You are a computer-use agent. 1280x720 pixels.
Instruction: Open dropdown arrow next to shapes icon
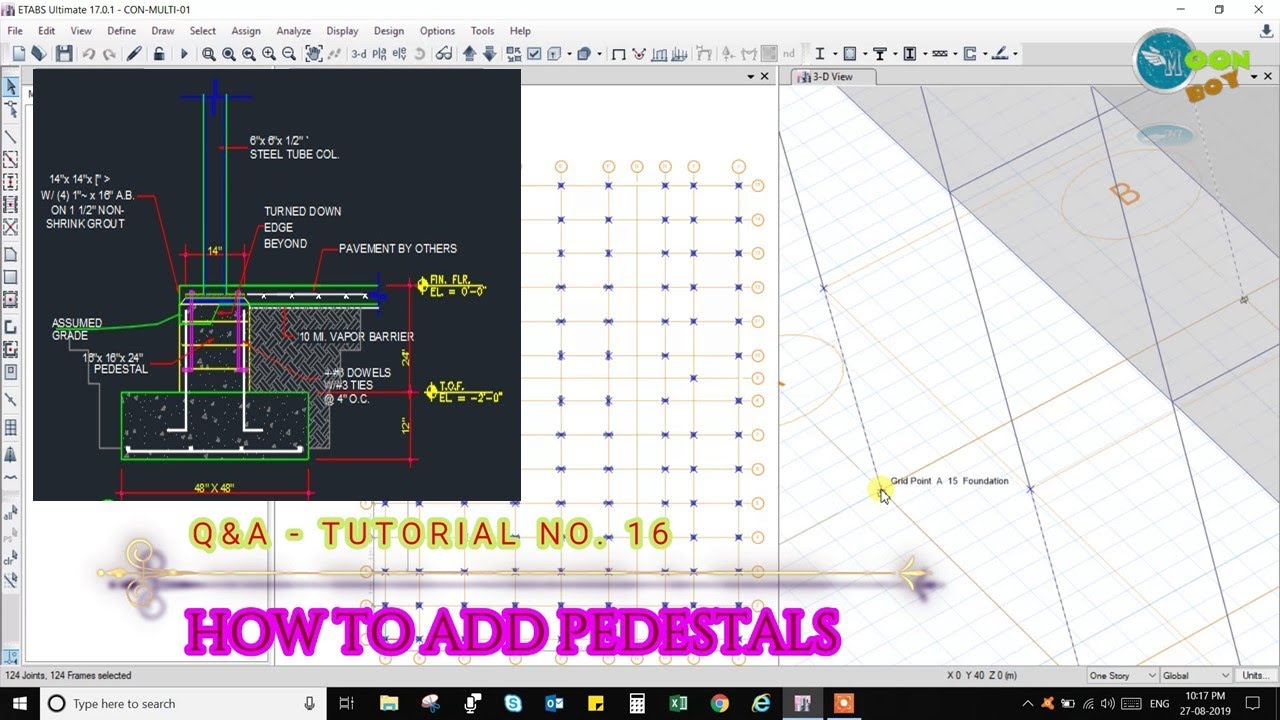(x=598, y=54)
